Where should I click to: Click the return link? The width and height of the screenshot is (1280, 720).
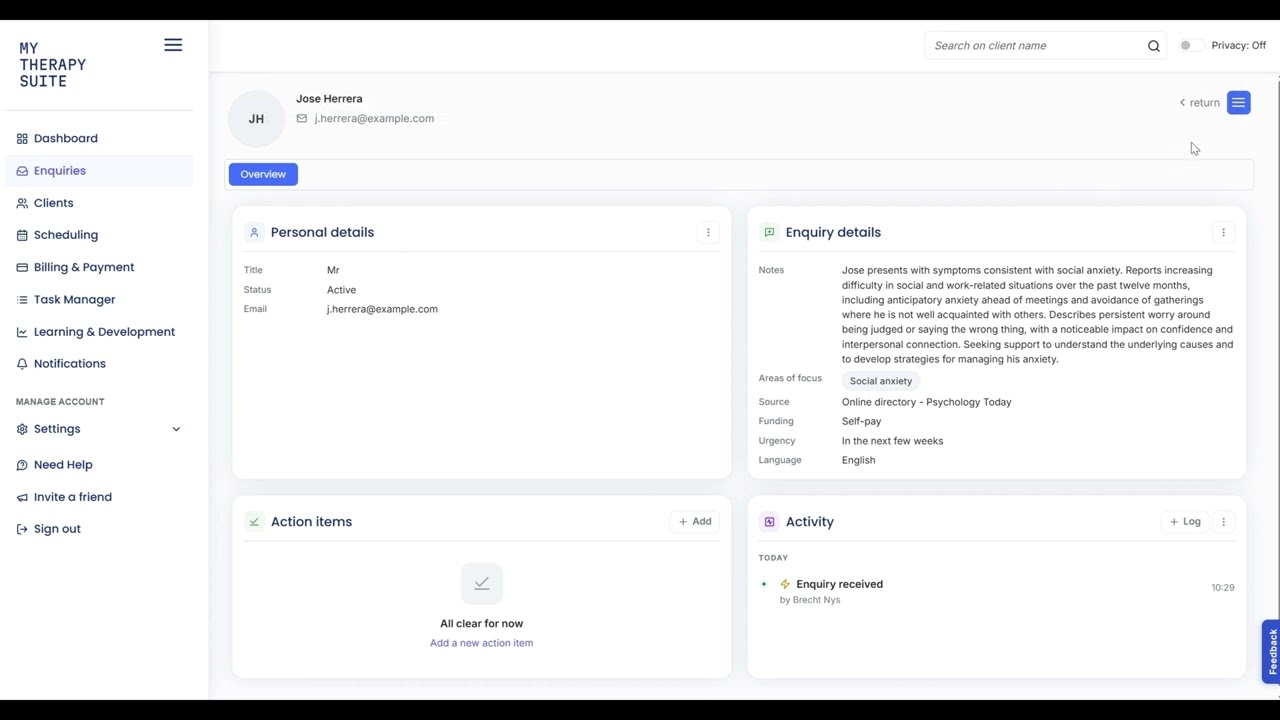(x=1199, y=102)
